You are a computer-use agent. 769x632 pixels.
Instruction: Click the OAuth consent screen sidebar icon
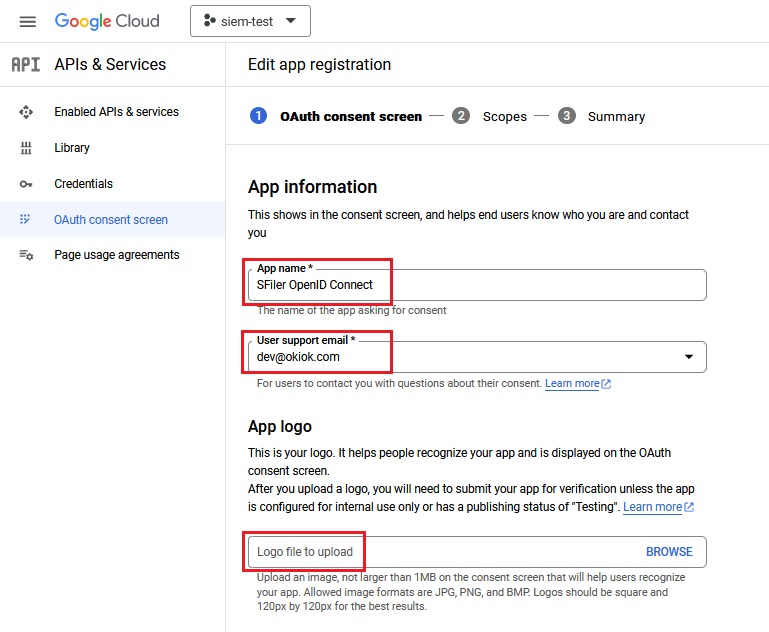(25, 219)
